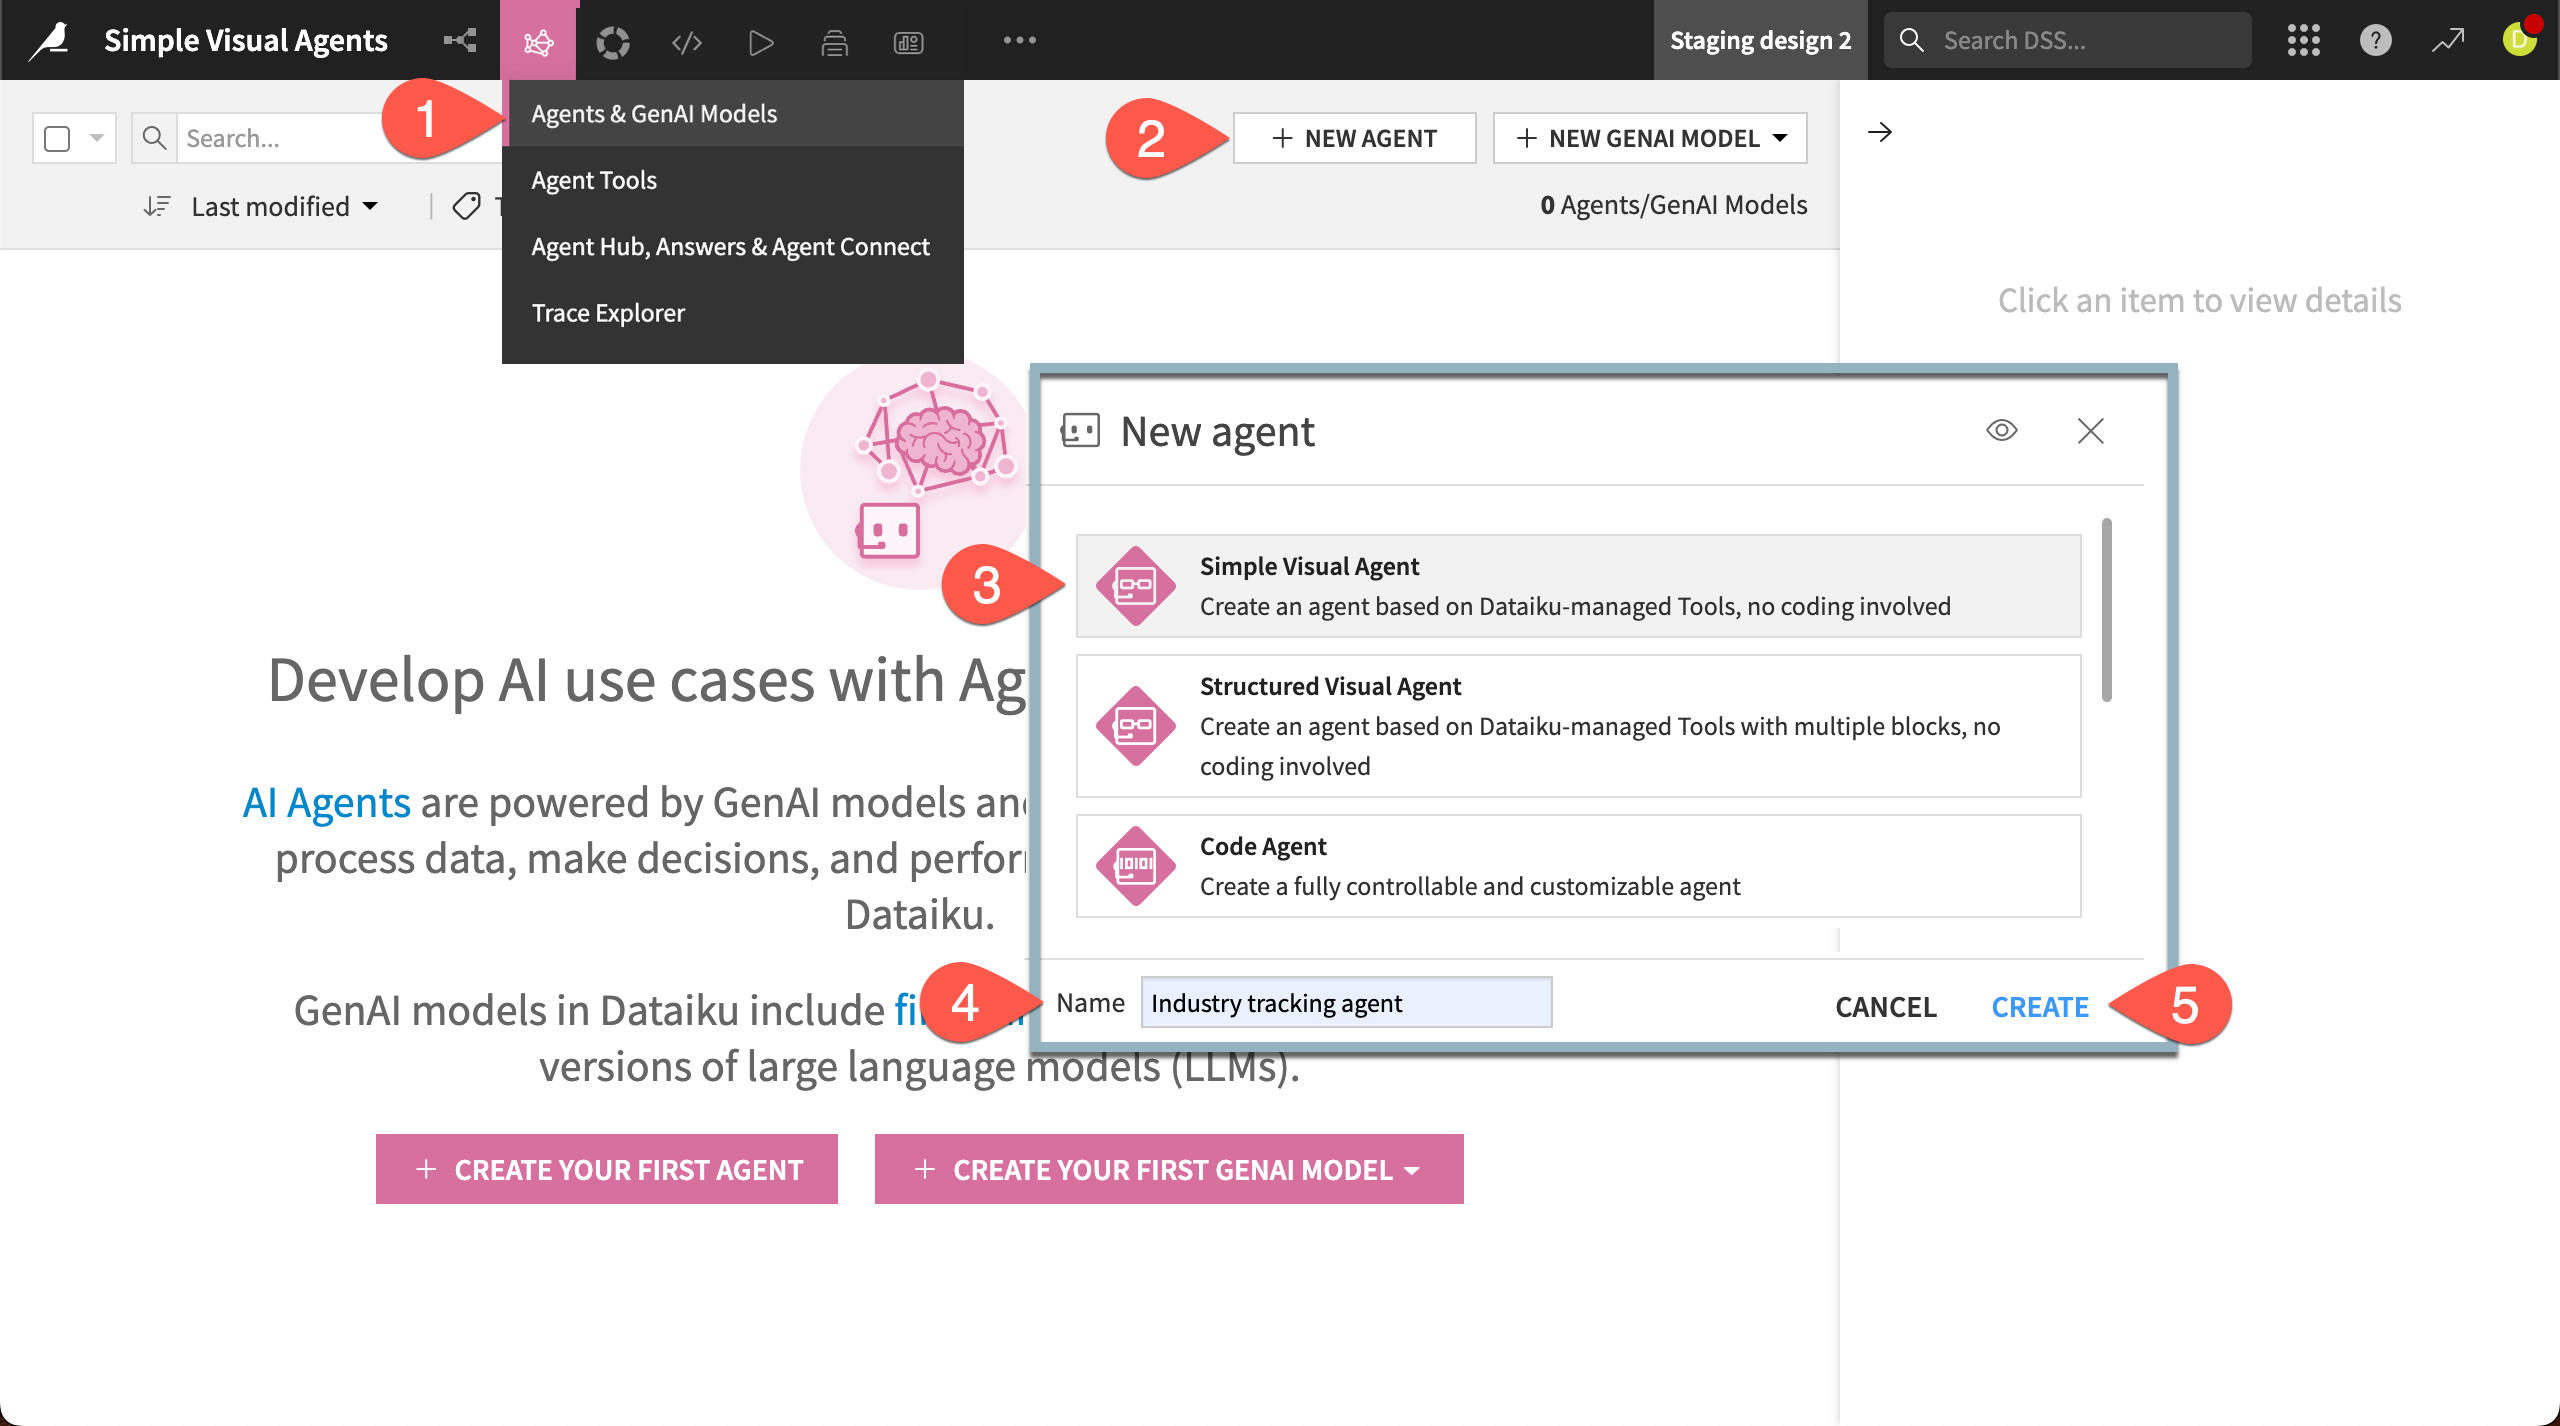Screen dimensions: 2560x1426
Task: Click the help question mark icon
Action: (2375, 40)
